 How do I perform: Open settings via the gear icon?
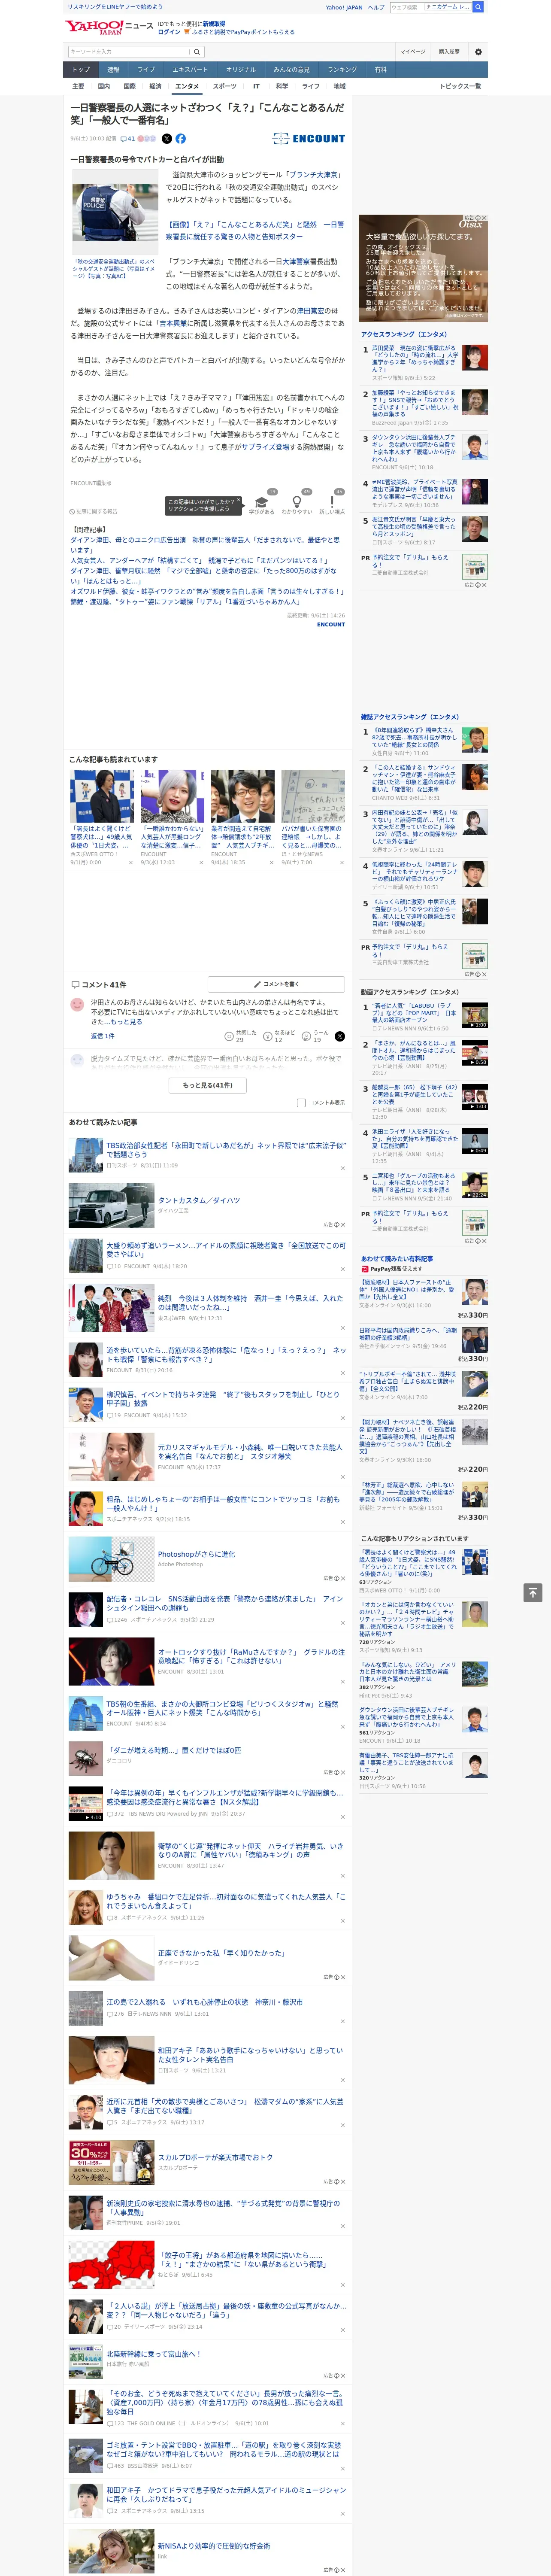click(478, 51)
